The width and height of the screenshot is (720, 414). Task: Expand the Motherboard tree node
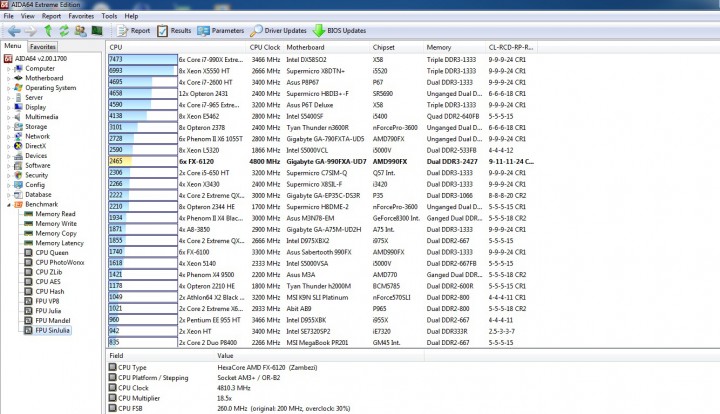(8, 78)
